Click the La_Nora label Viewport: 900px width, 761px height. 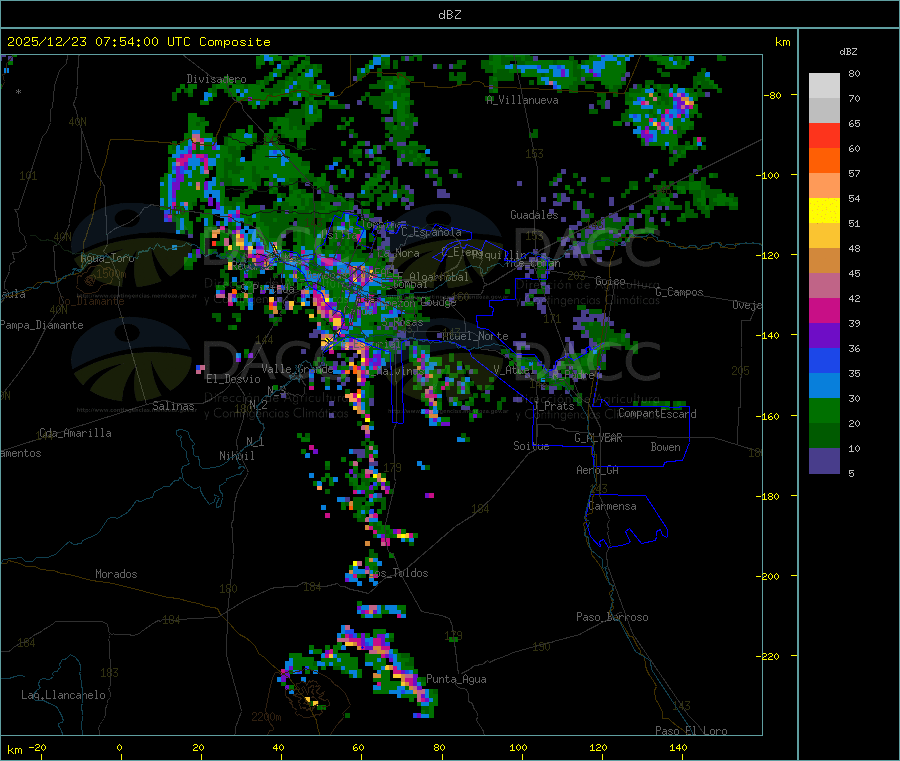(398, 253)
